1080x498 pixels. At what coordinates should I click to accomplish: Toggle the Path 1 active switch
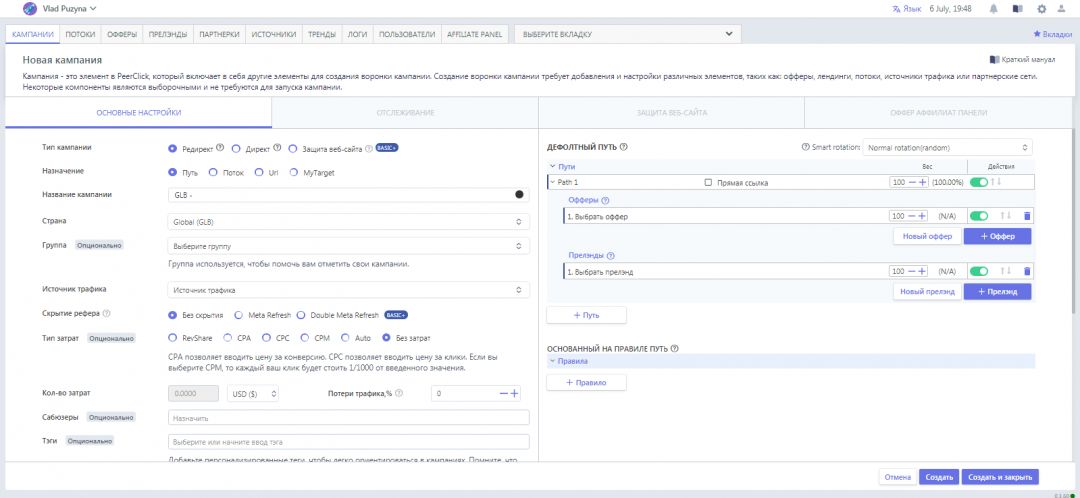pos(979,182)
